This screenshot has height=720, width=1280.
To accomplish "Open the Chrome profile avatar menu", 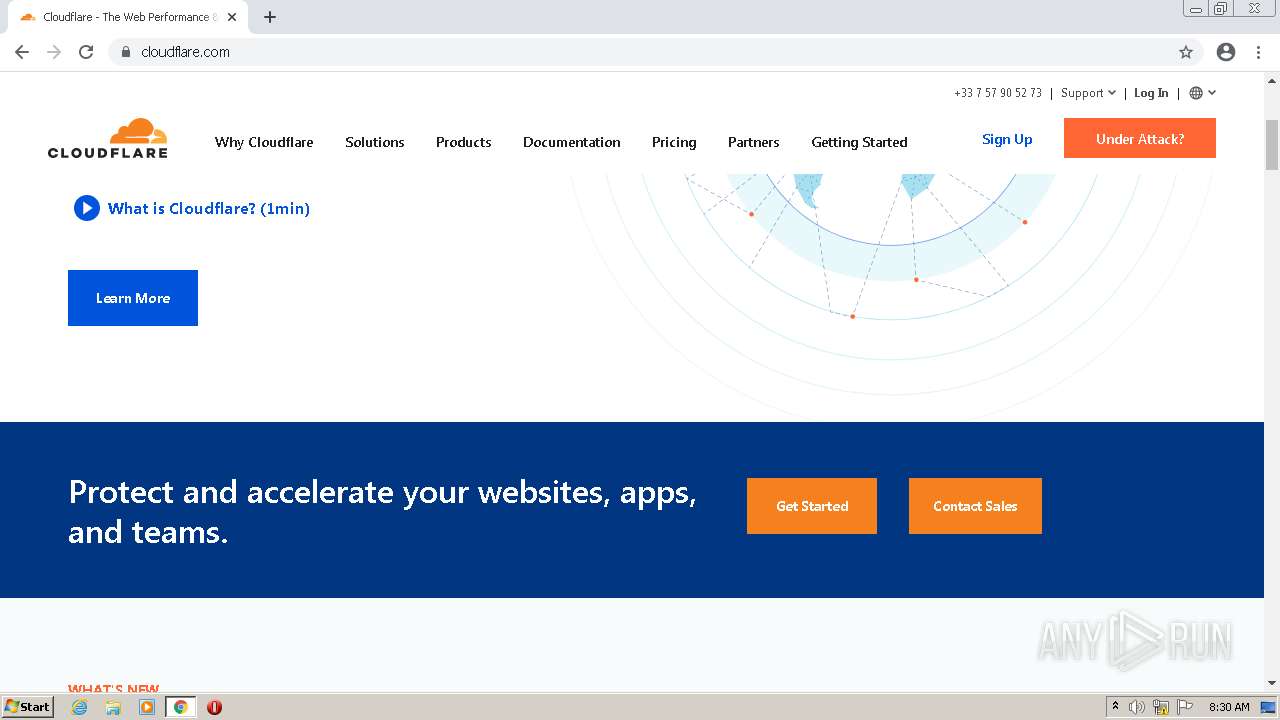I will click(x=1226, y=52).
